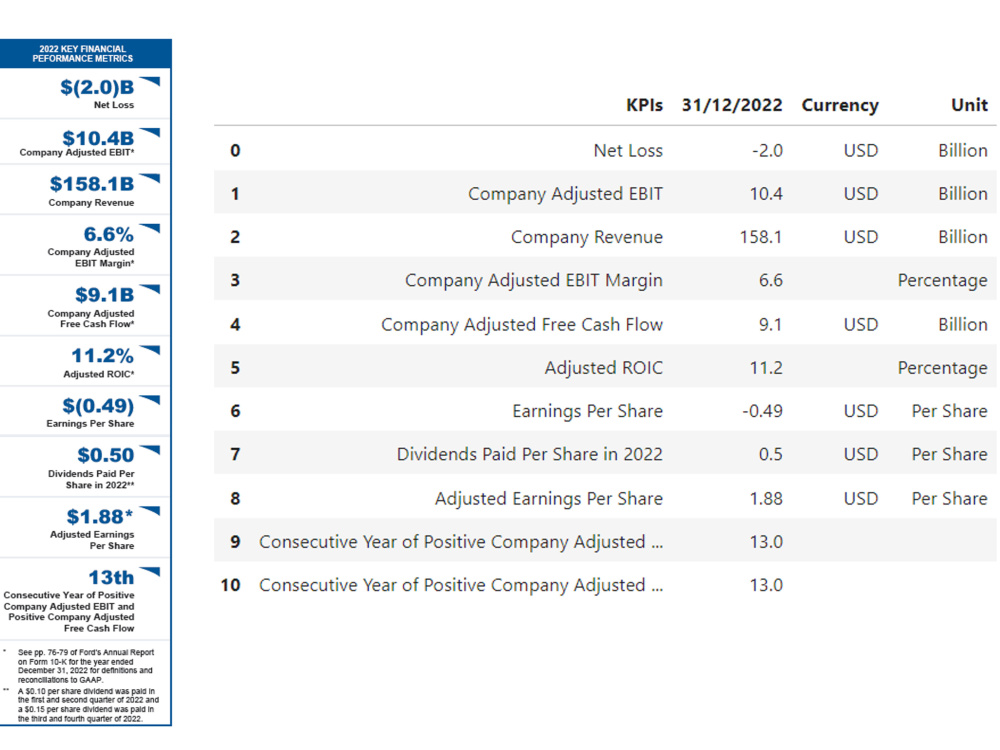Click the 13.0 value in row 10

[x=766, y=585]
